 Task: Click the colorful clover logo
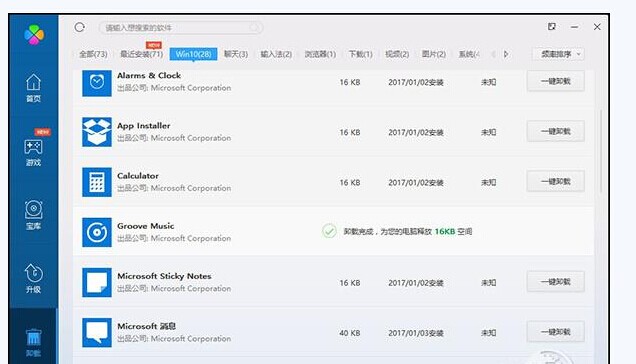(34, 34)
